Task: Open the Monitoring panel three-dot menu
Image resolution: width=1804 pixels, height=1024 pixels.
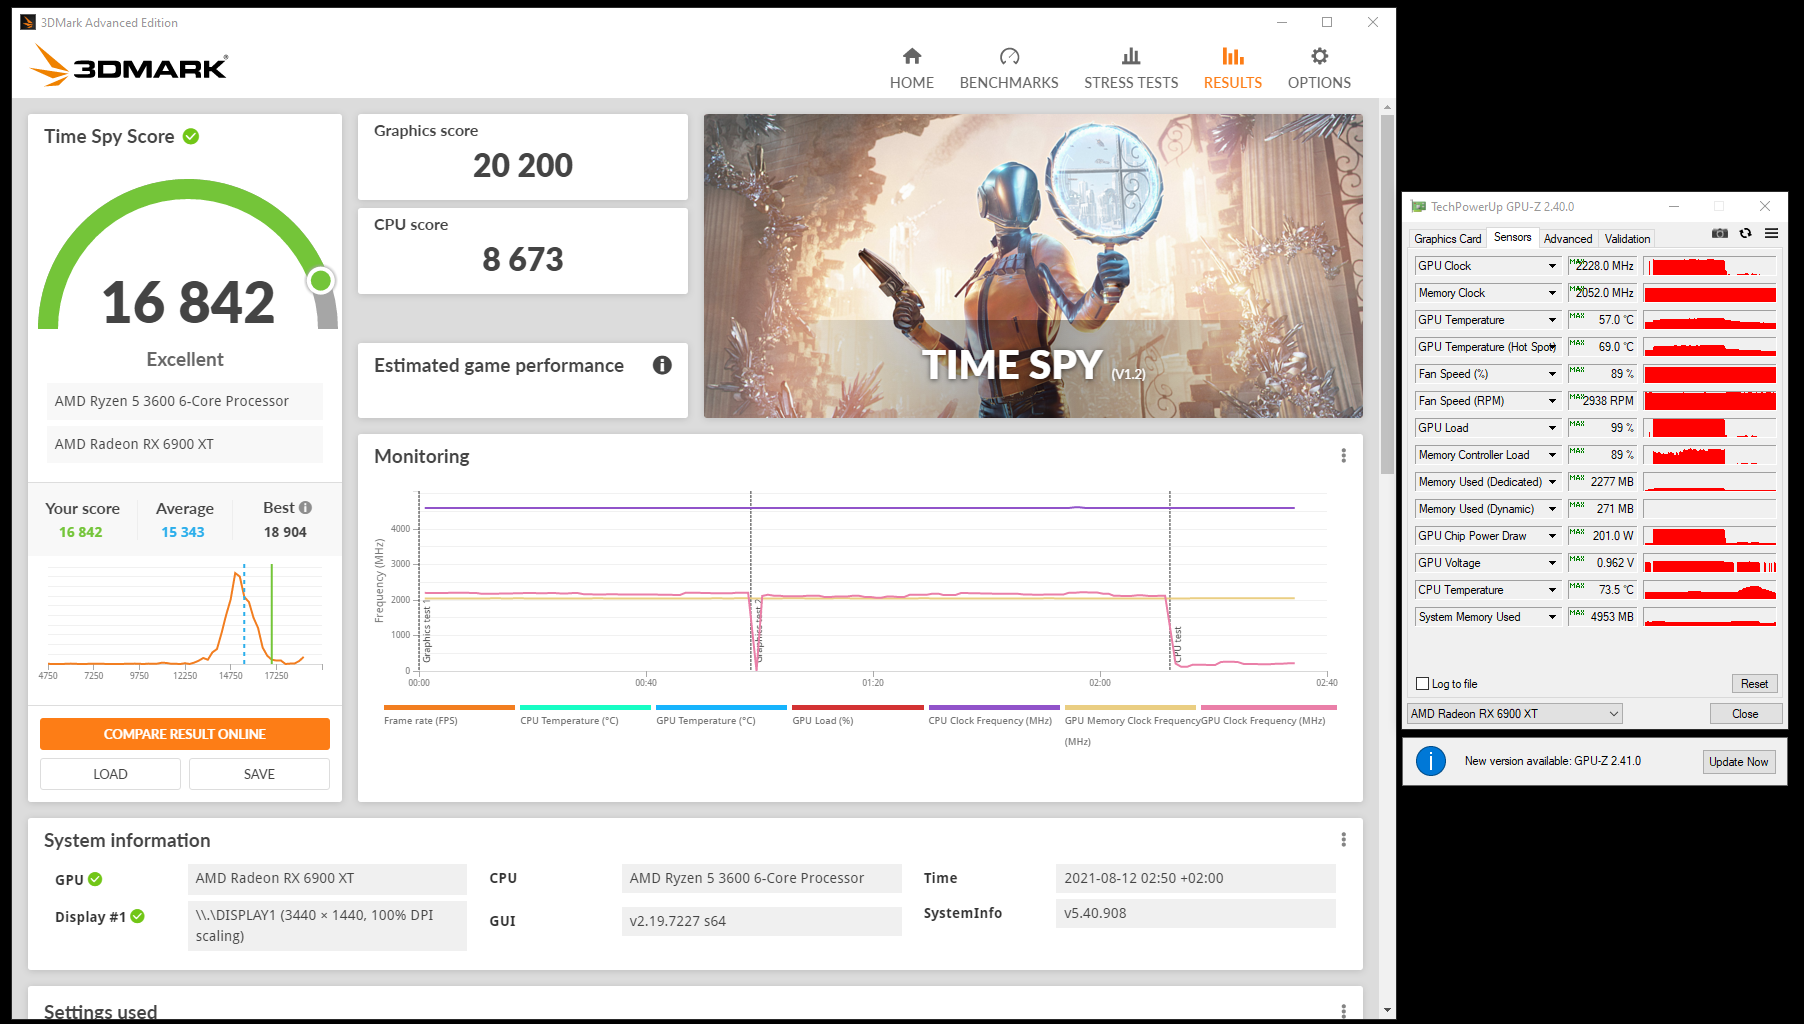Action: coord(1343,456)
